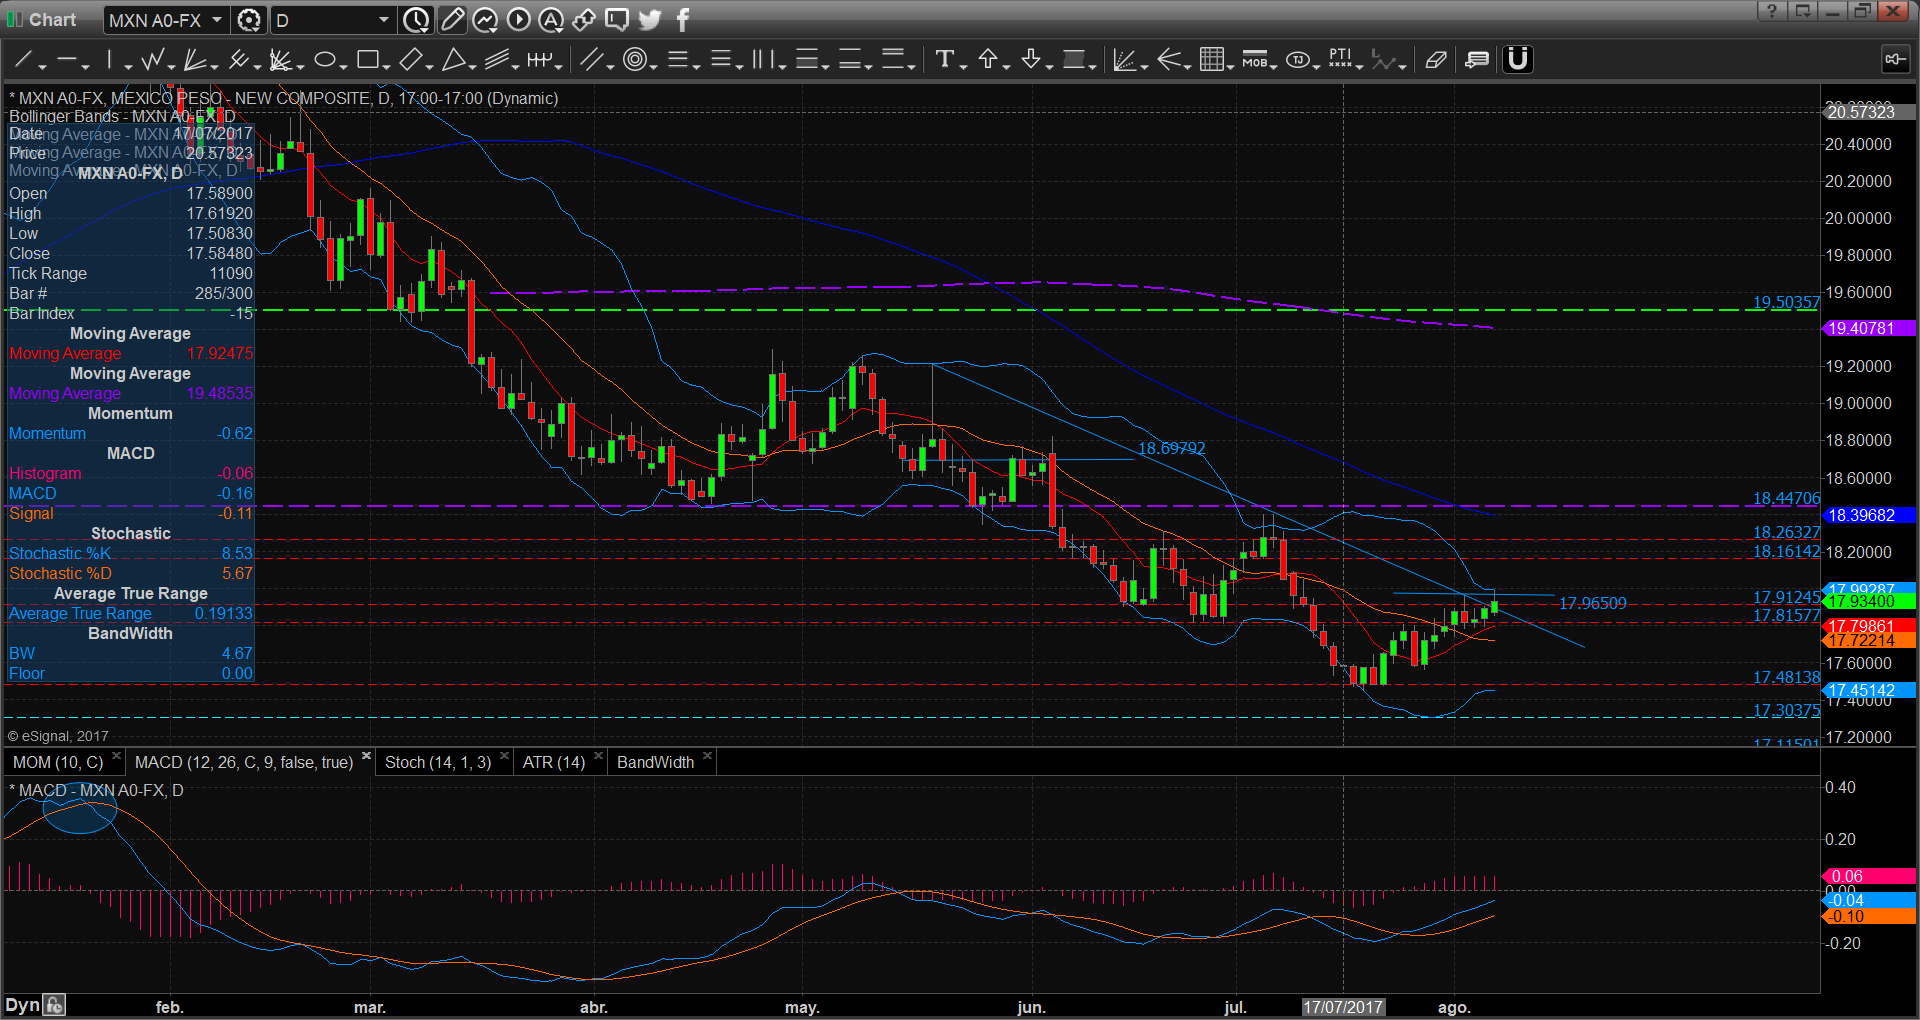Expand the studies chart icon menu
The image size is (1920, 1020).
pyautogui.click(x=485, y=19)
